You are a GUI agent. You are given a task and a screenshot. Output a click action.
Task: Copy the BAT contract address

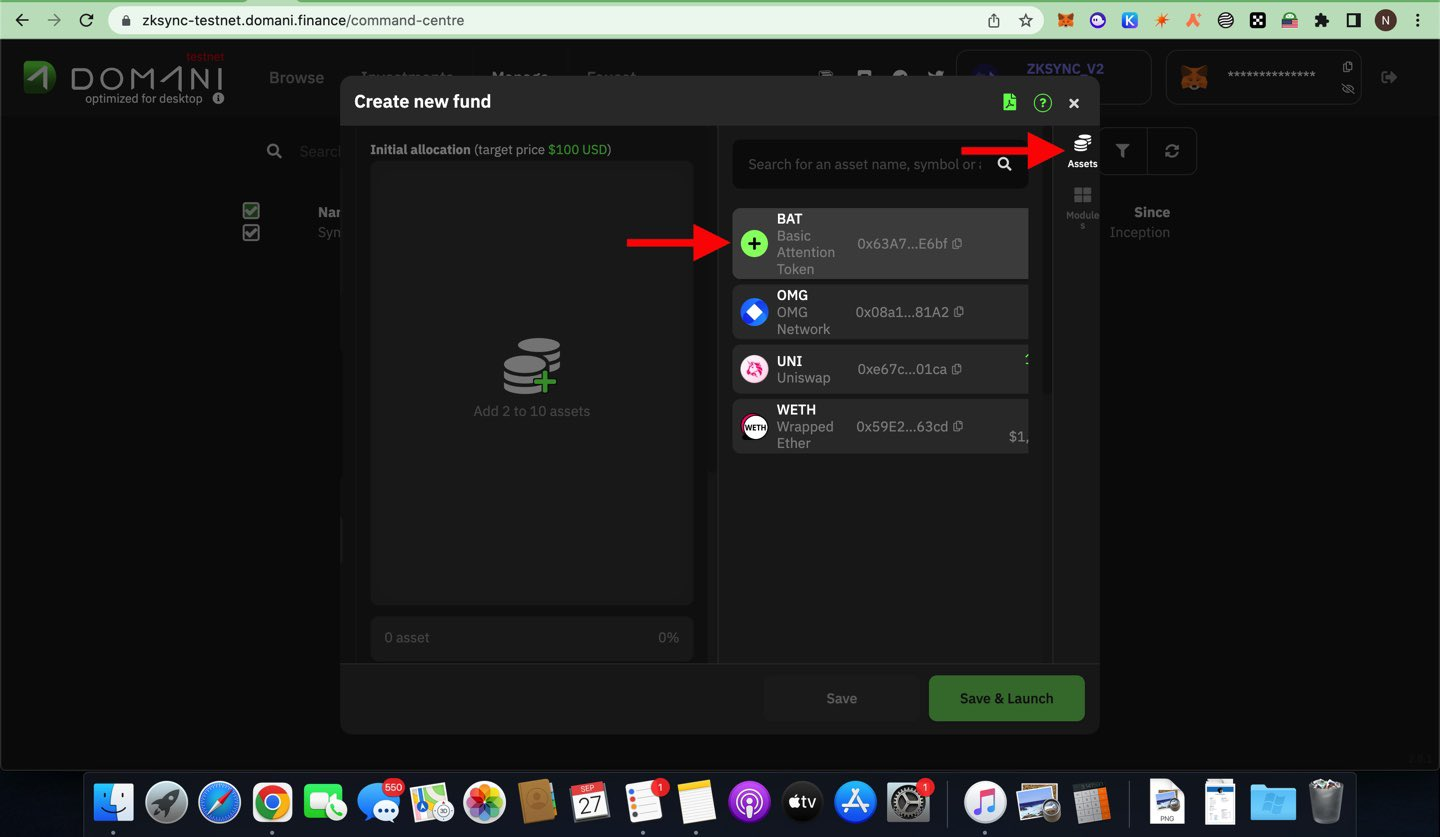tap(957, 244)
